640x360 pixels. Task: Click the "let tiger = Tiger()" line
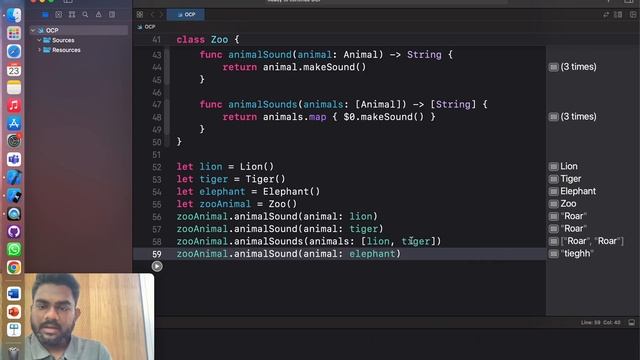231,179
